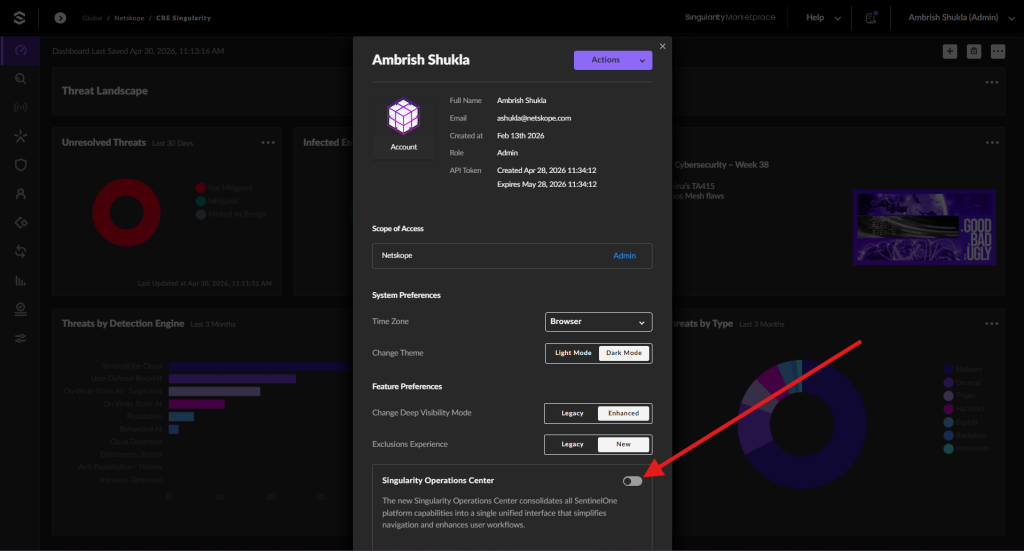Set Exclusions Experience to Legacy
Image resolution: width=1024 pixels, height=551 pixels.
tap(572, 445)
